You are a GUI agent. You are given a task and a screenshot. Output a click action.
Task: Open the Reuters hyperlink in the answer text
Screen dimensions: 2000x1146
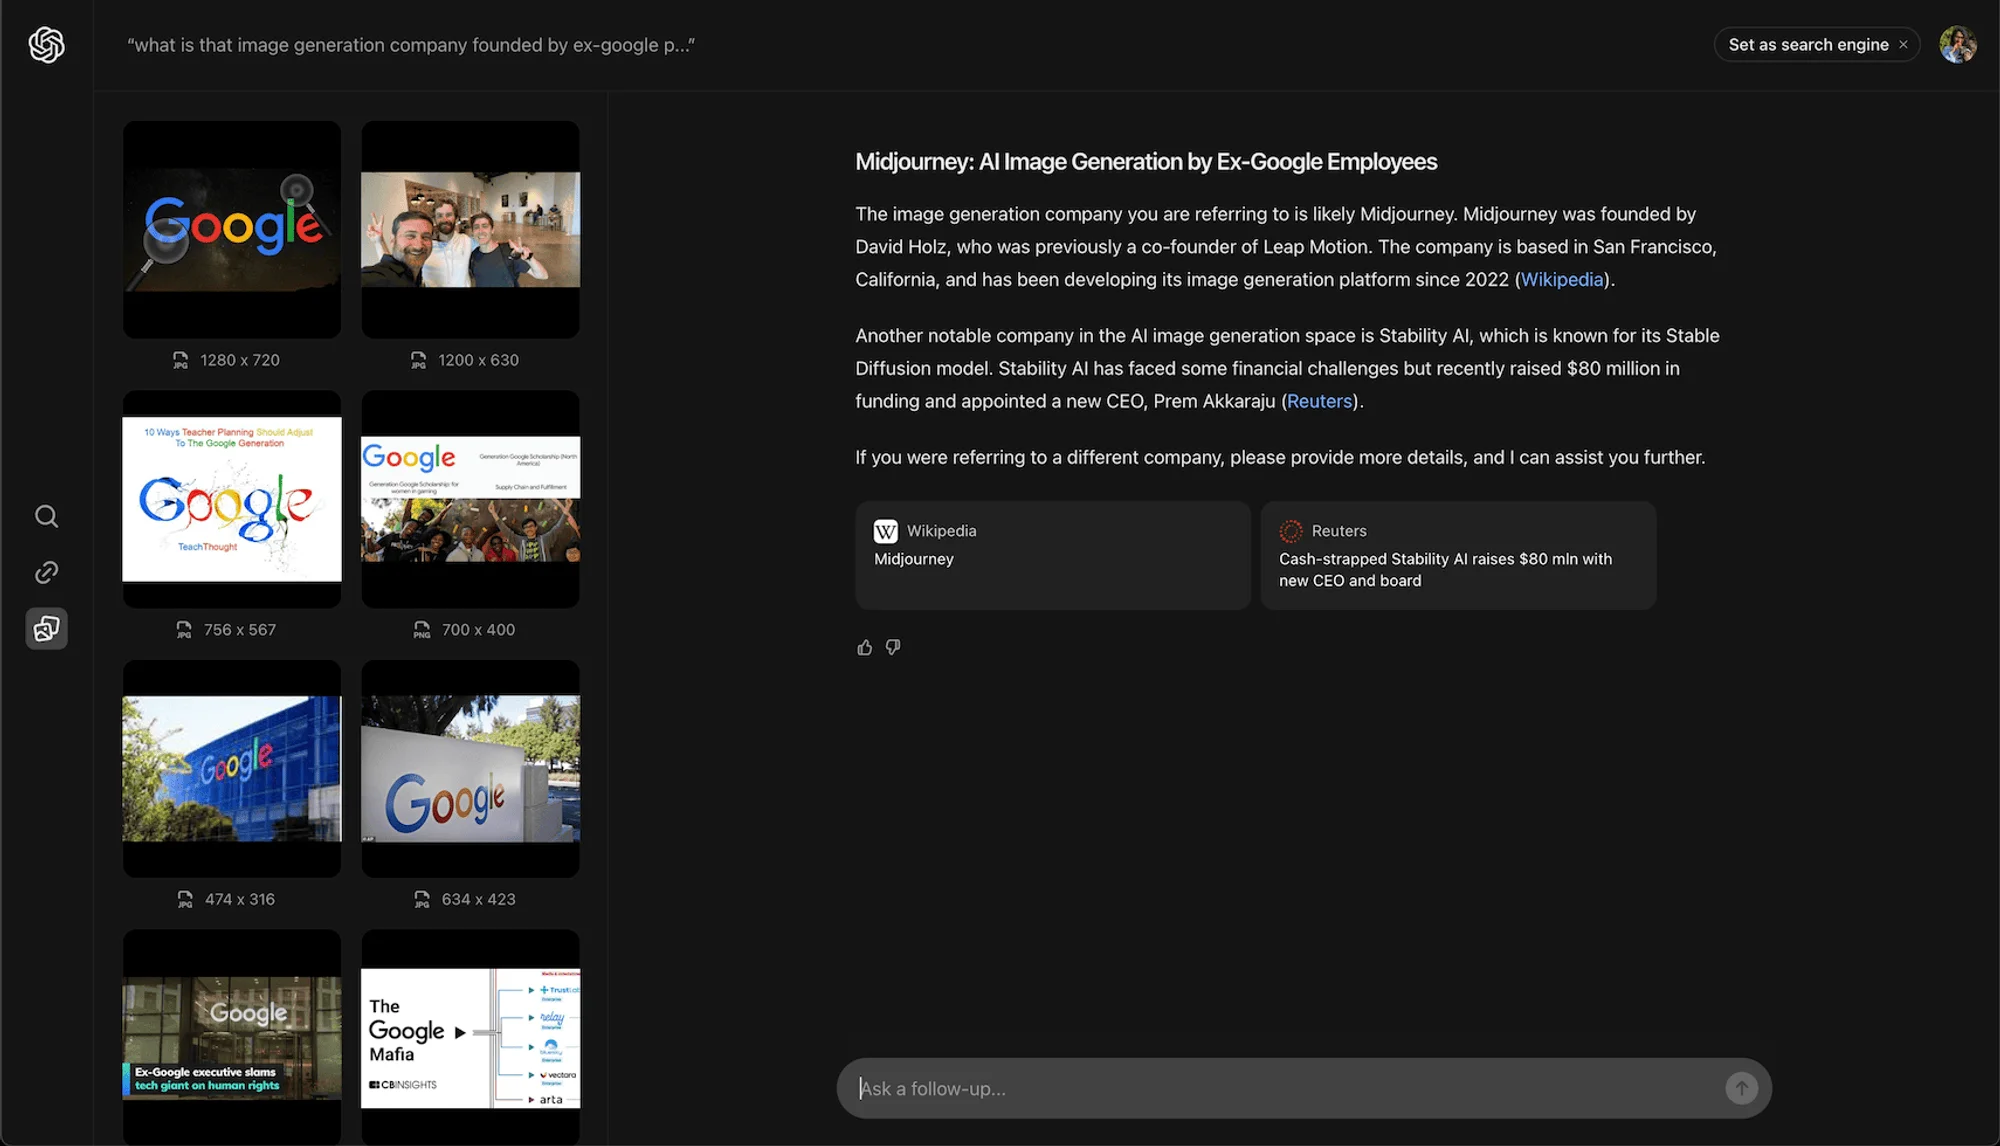point(1319,400)
